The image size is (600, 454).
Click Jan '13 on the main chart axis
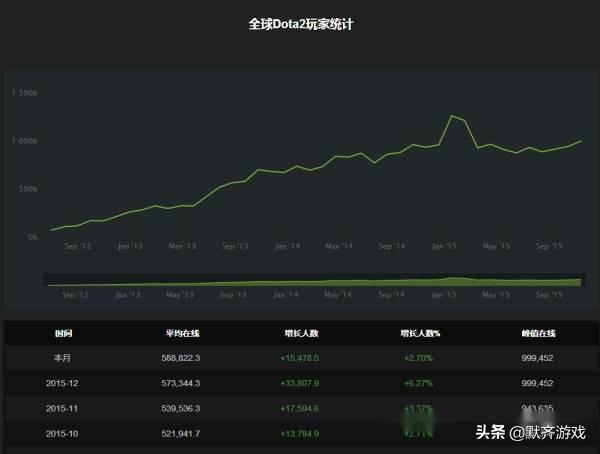[130, 246]
